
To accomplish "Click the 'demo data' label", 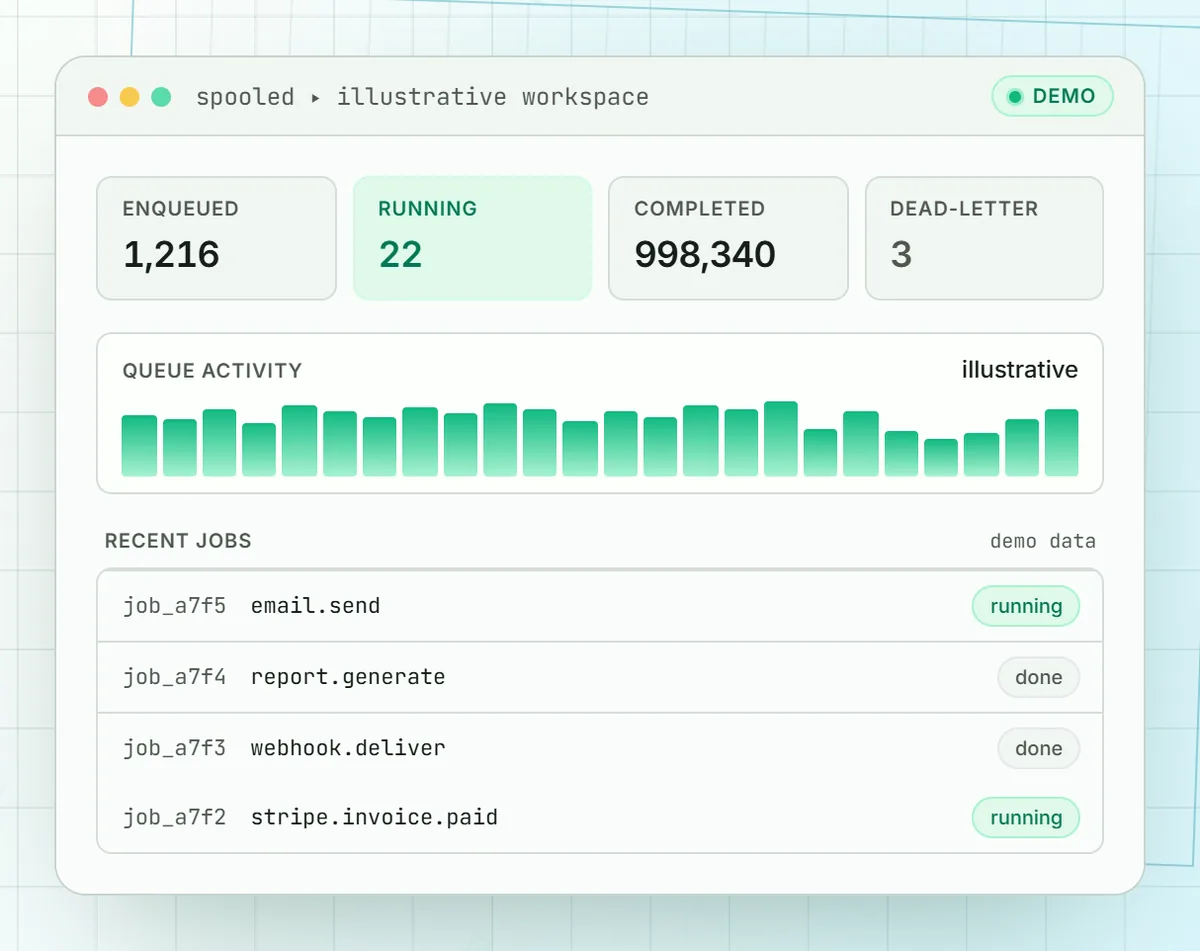I will pos(1043,541).
